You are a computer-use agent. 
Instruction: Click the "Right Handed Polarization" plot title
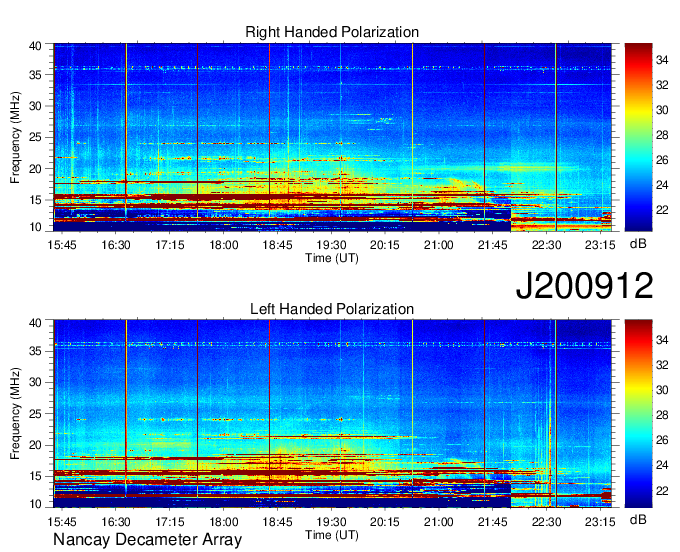[x=332, y=32]
